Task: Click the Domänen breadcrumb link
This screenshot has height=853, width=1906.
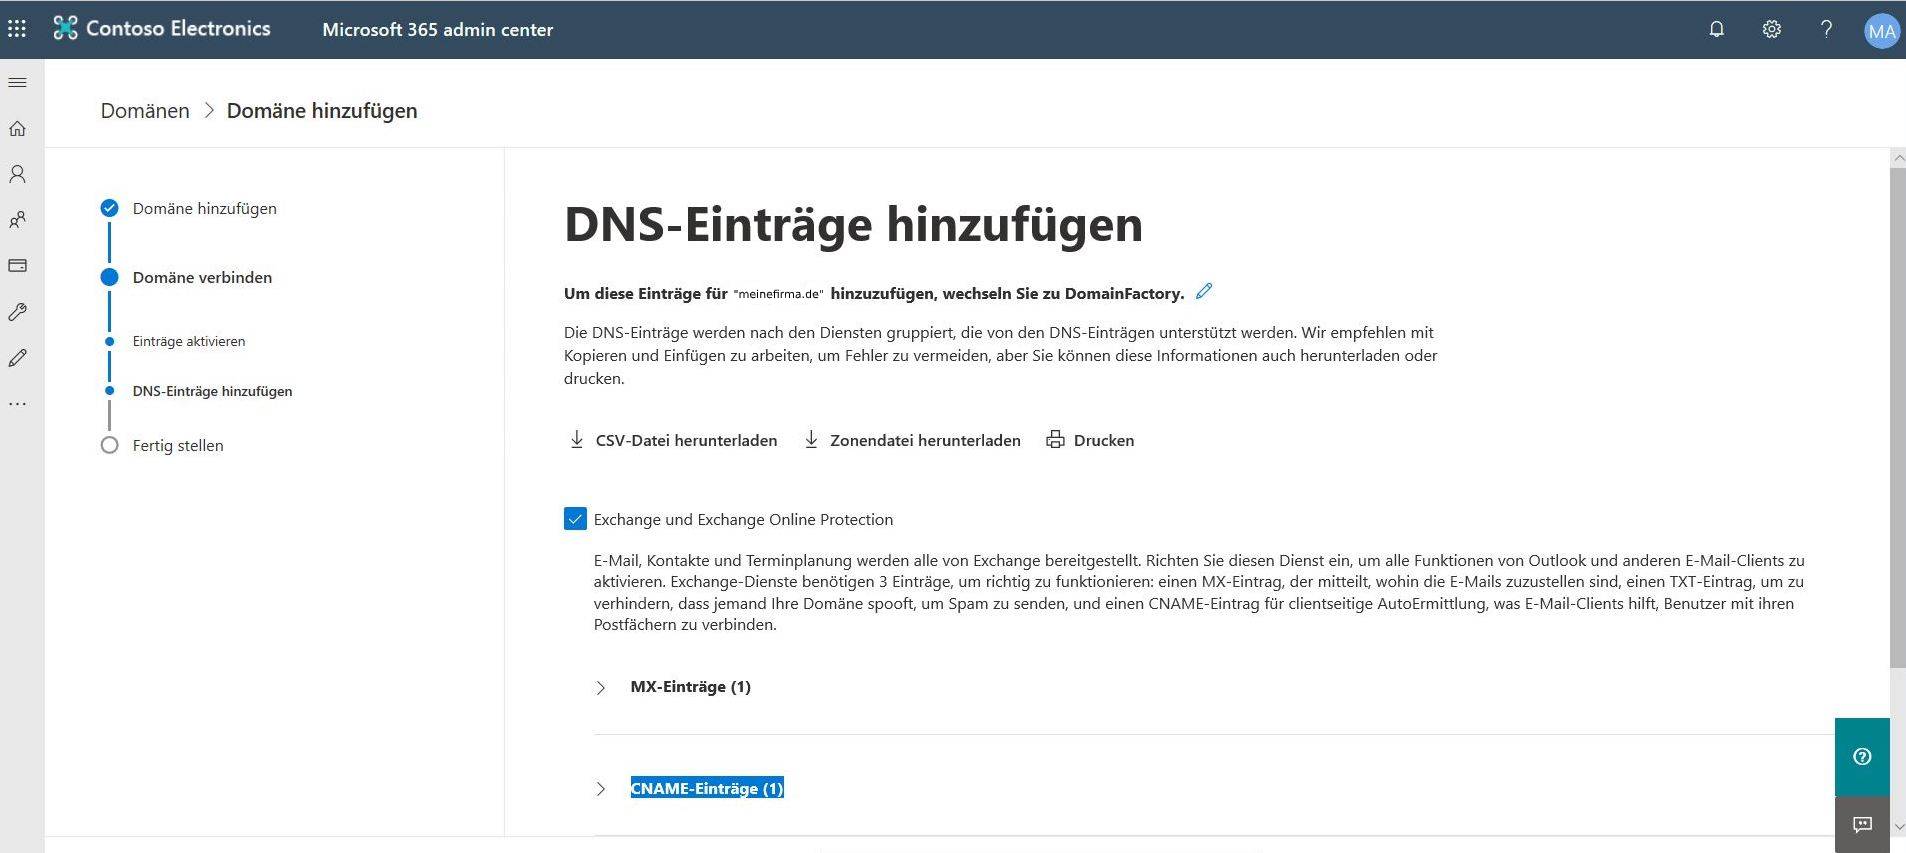Action: tap(145, 111)
